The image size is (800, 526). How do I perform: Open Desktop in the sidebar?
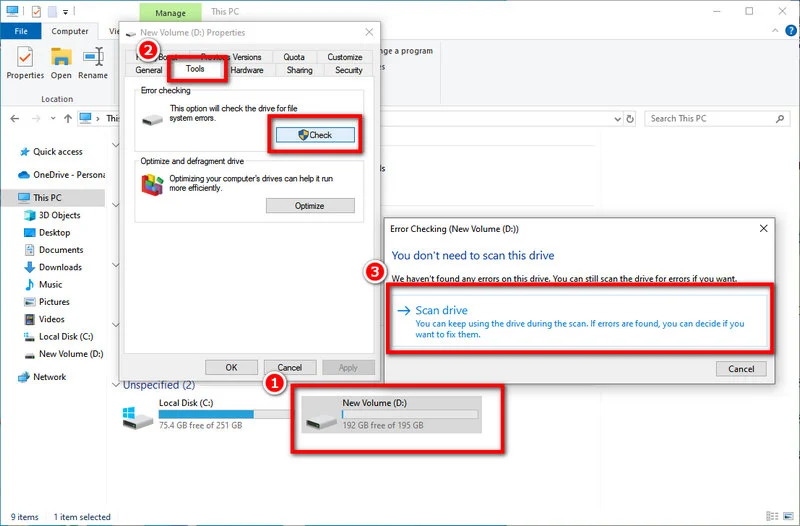tap(54, 232)
